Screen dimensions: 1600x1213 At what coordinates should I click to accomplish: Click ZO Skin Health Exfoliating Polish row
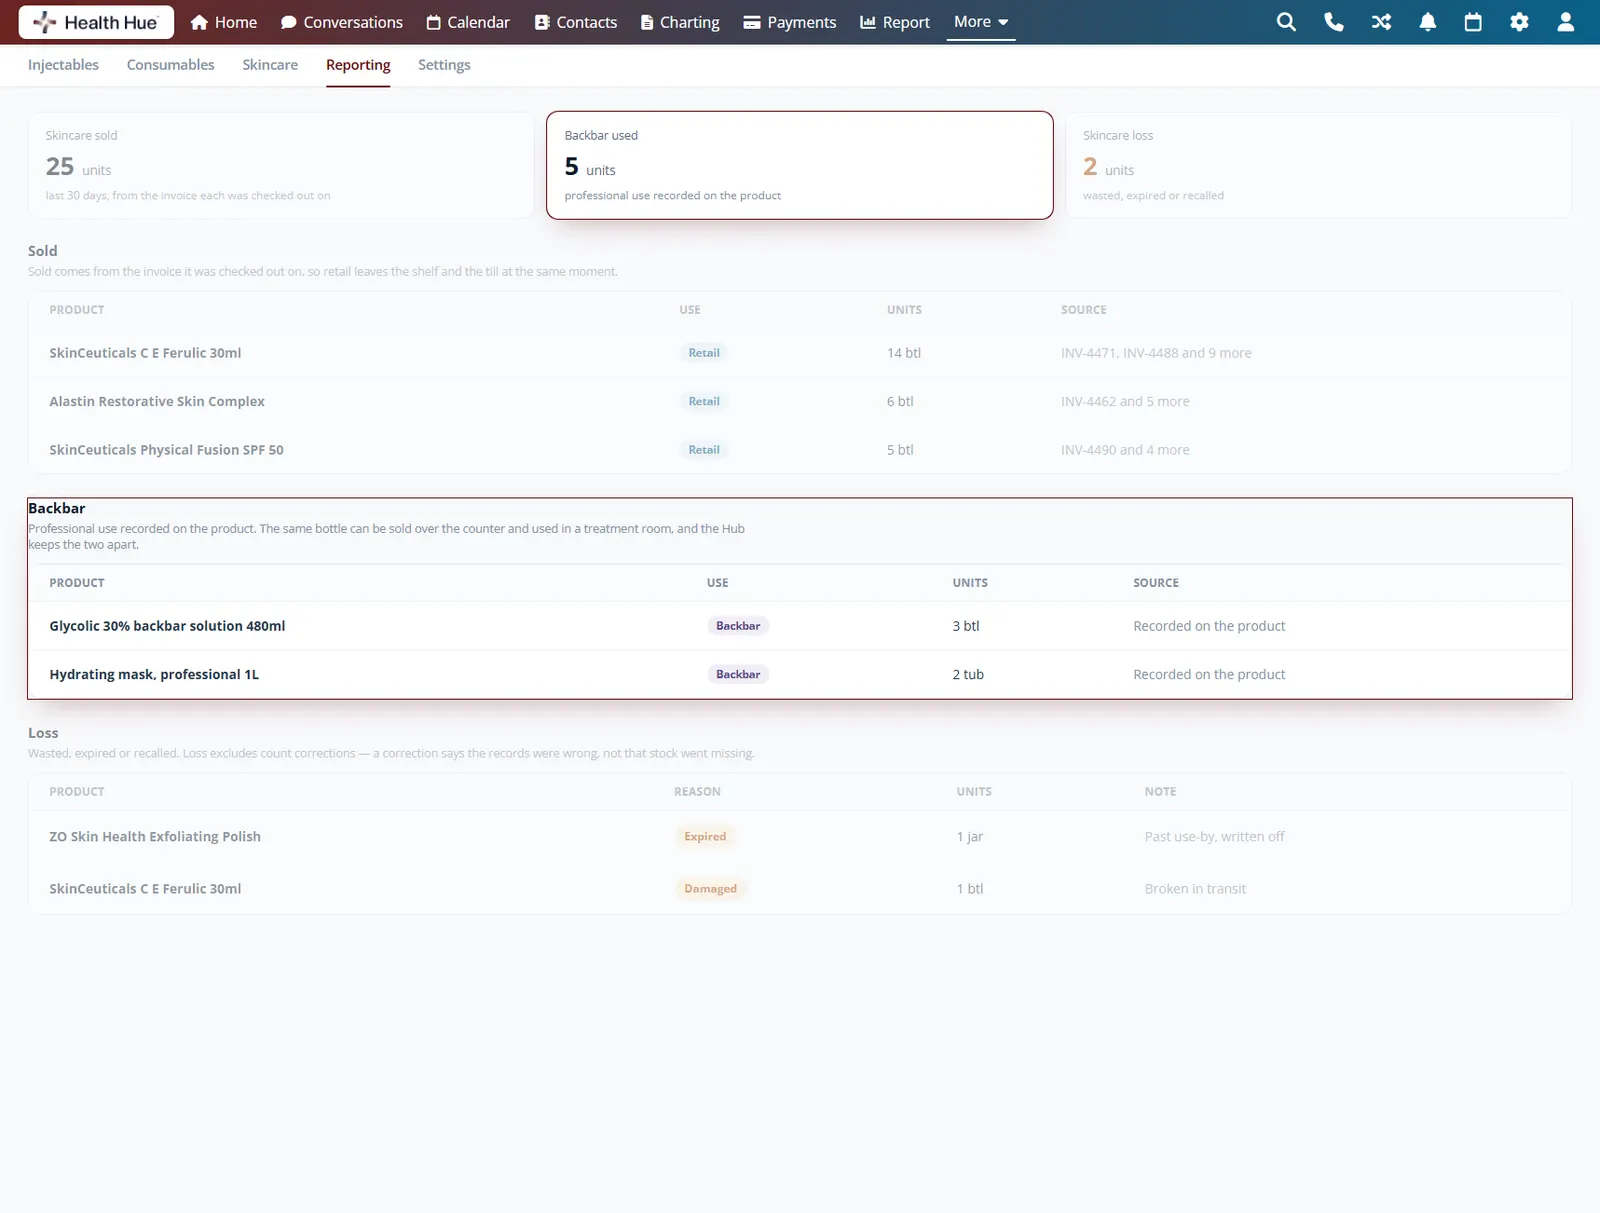pyautogui.click(x=800, y=836)
